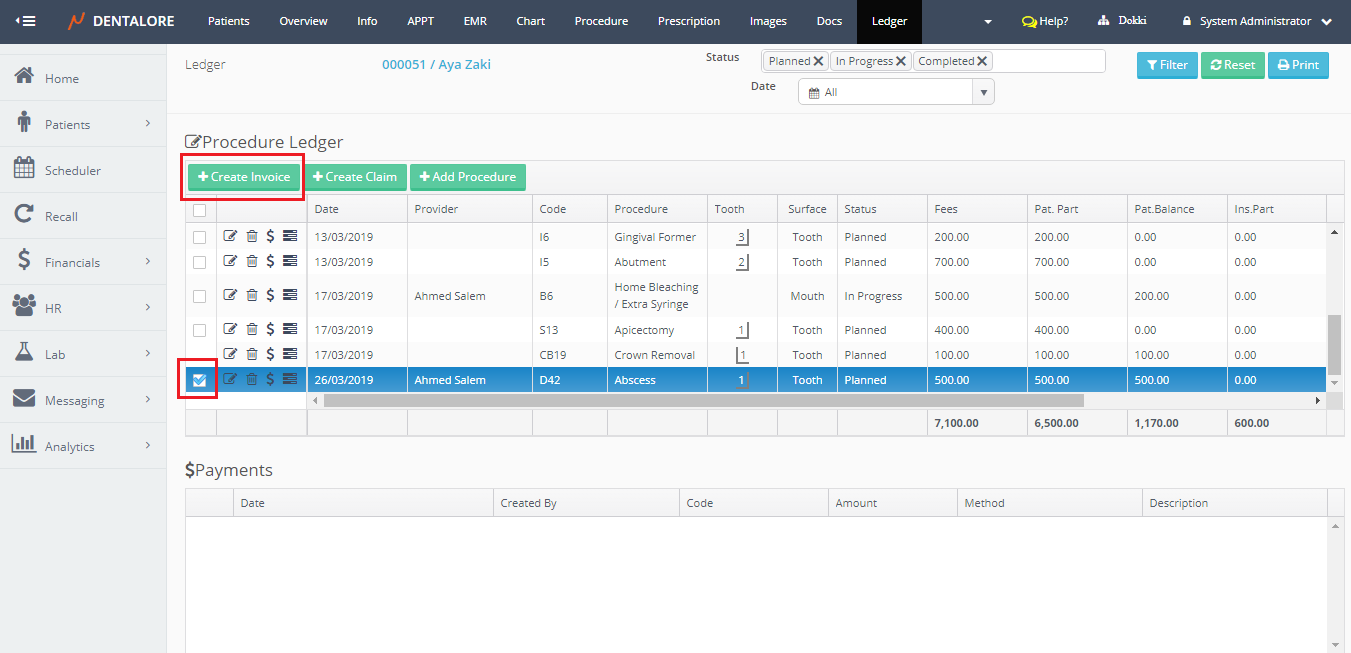
Task: Click the trash icon for Abutment row
Action: click(x=251, y=262)
